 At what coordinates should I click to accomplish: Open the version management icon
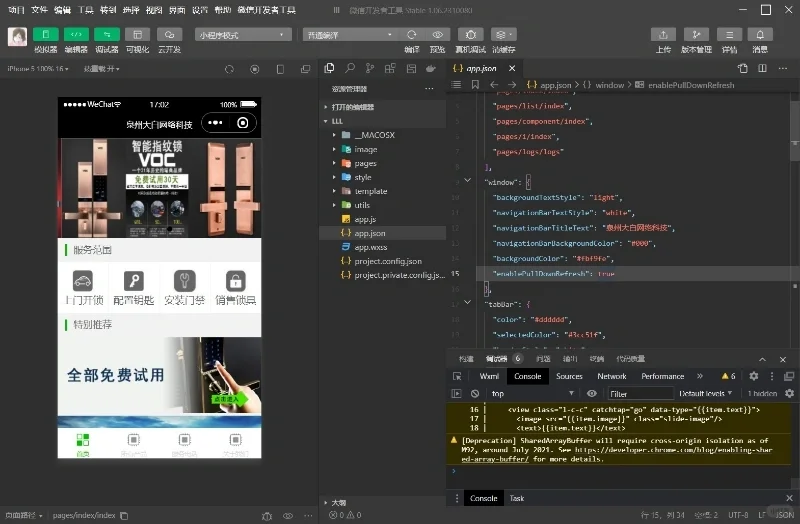(x=696, y=35)
